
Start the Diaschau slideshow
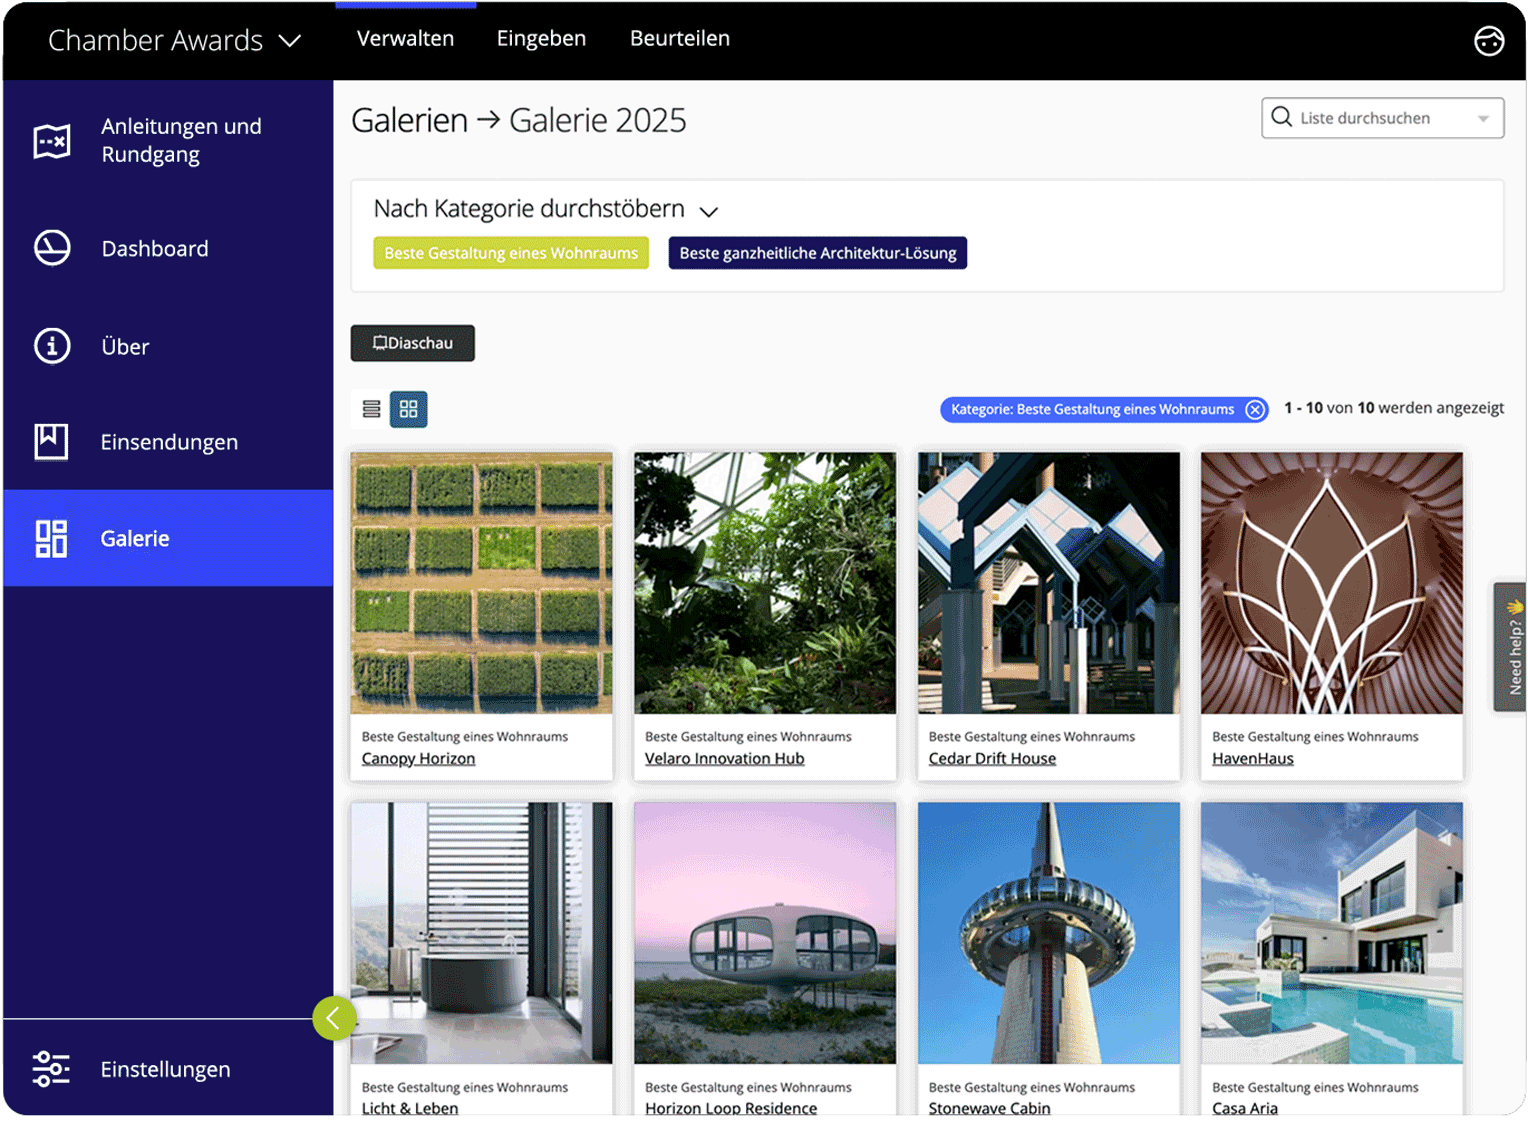pos(412,343)
